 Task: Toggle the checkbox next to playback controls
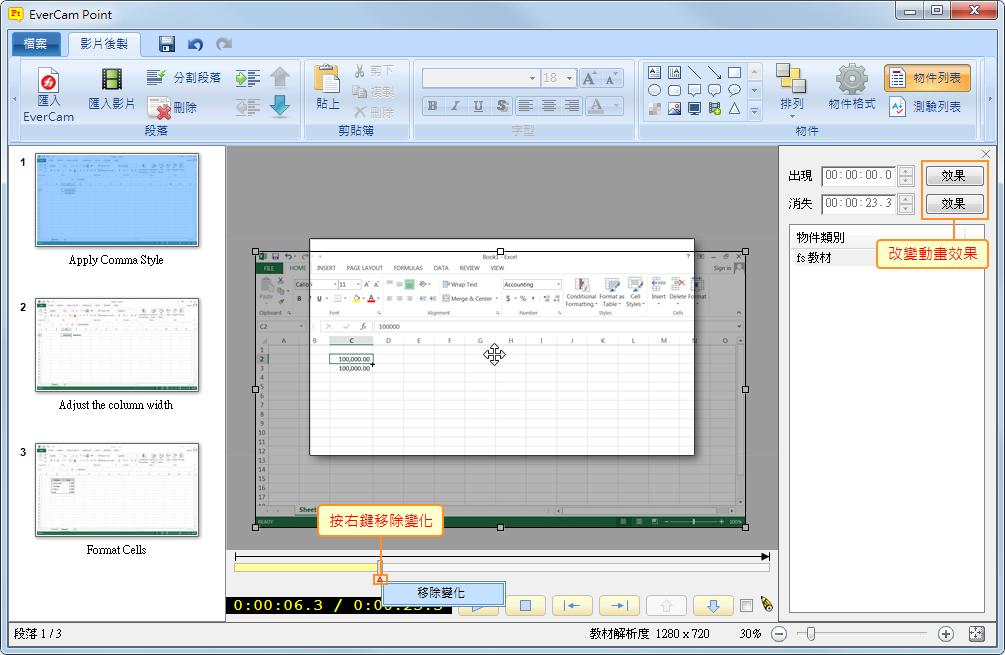pos(746,605)
